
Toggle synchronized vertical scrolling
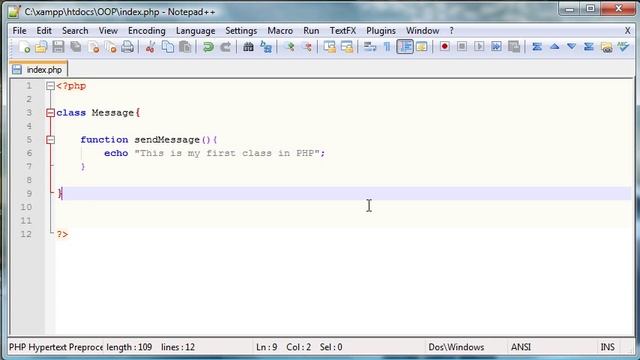pos(329,47)
